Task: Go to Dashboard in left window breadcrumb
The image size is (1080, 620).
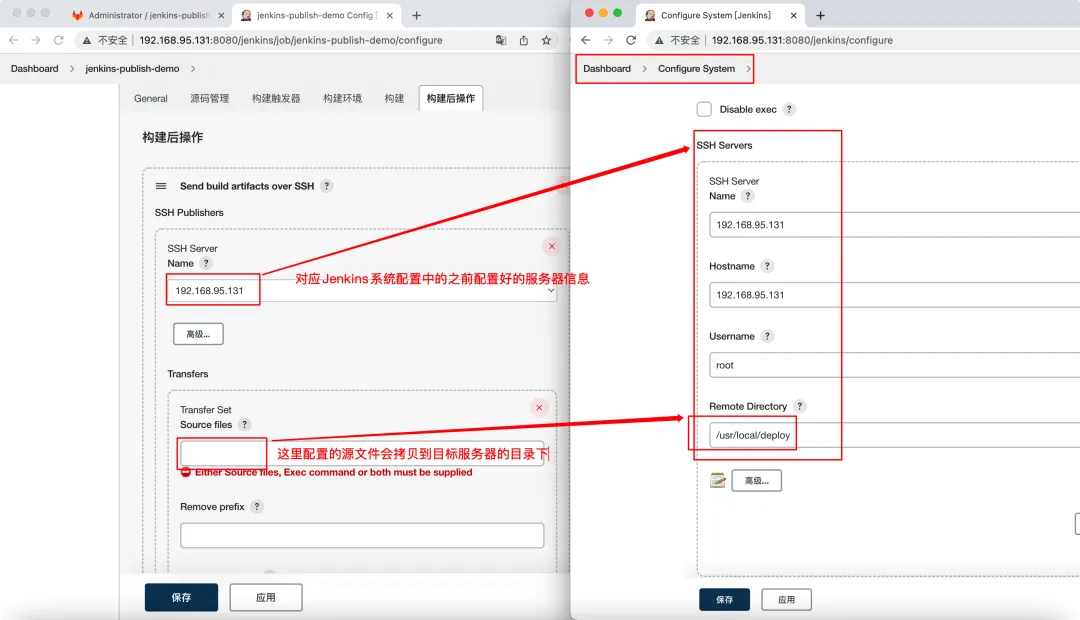Action: pyautogui.click(x=34, y=68)
